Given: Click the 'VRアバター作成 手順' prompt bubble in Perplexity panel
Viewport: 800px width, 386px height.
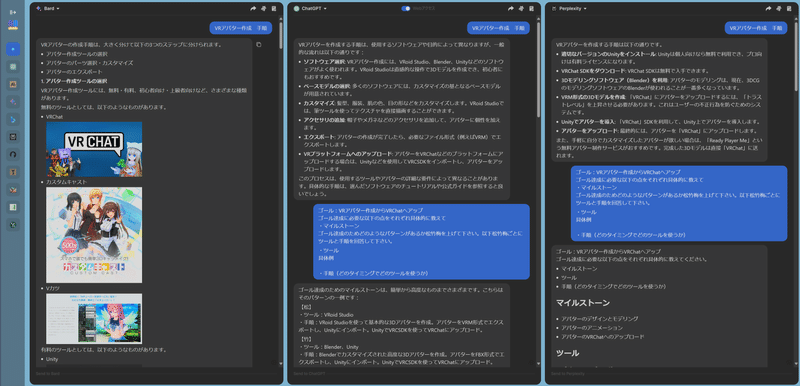Looking at the screenshot, I should pos(756,29).
